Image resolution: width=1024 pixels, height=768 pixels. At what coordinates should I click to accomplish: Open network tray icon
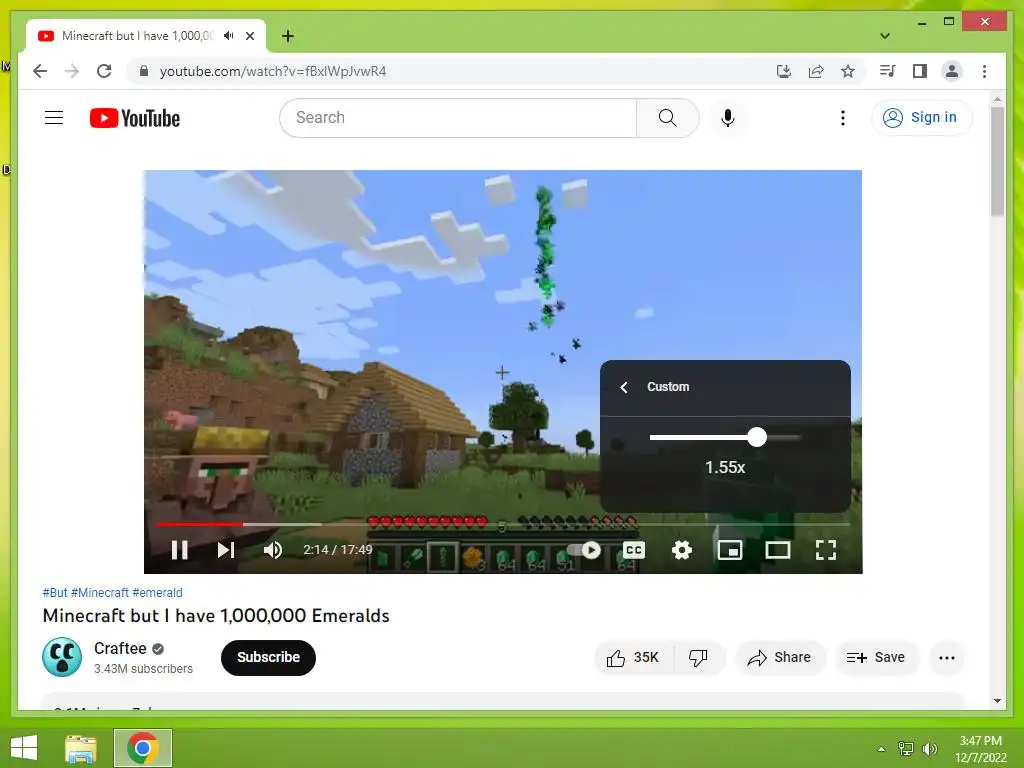pyautogui.click(x=906, y=749)
